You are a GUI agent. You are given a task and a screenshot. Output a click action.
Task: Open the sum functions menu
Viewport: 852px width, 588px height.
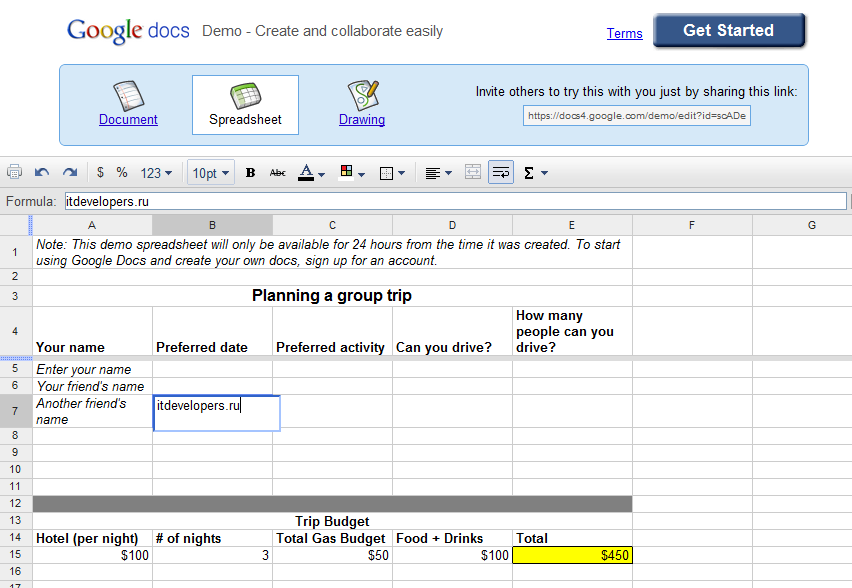pyautogui.click(x=535, y=173)
